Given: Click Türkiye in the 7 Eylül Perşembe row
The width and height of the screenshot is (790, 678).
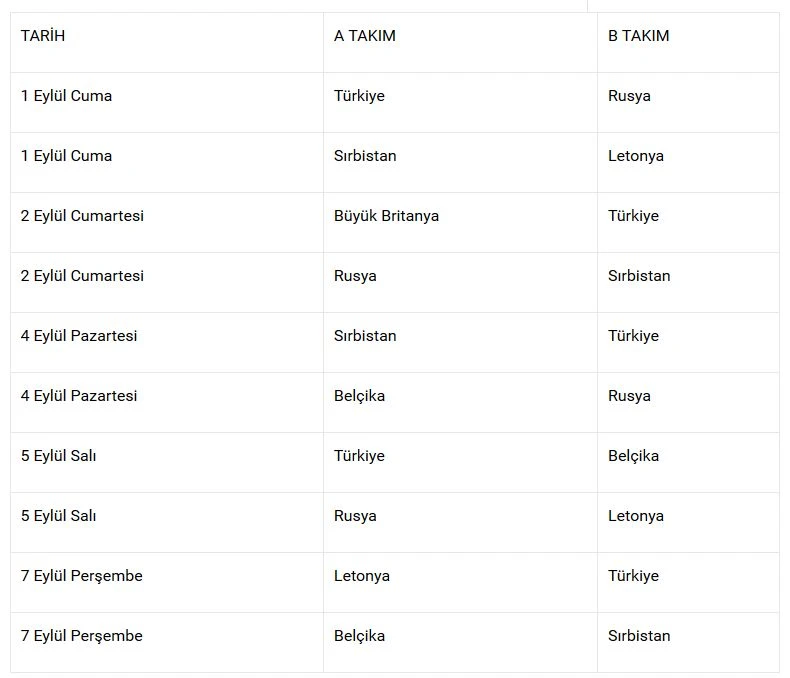Looking at the screenshot, I should 633,576.
